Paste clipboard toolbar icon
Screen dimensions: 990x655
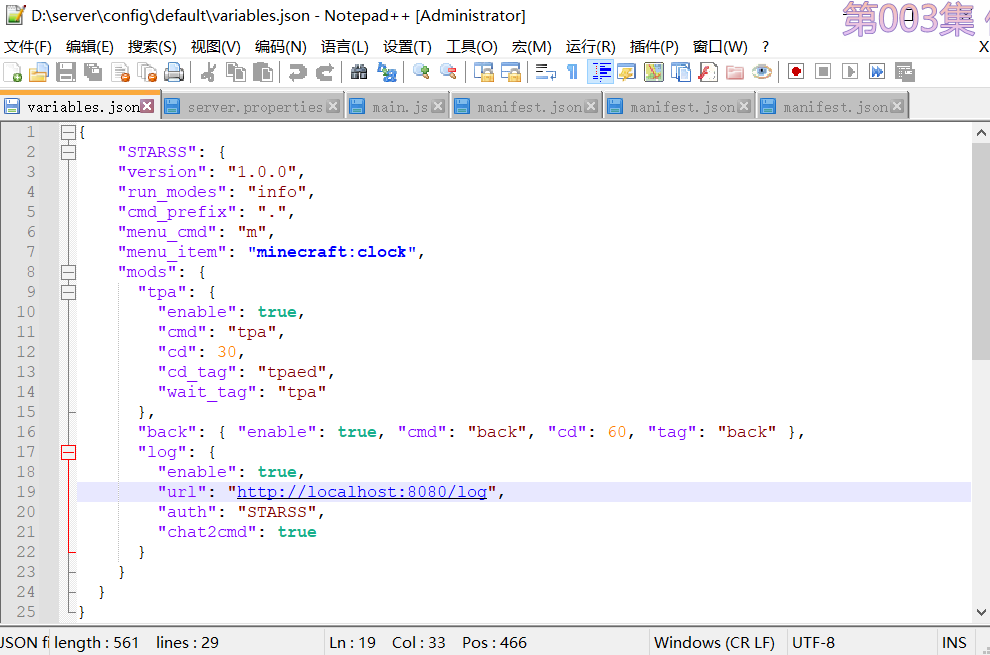(262, 73)
